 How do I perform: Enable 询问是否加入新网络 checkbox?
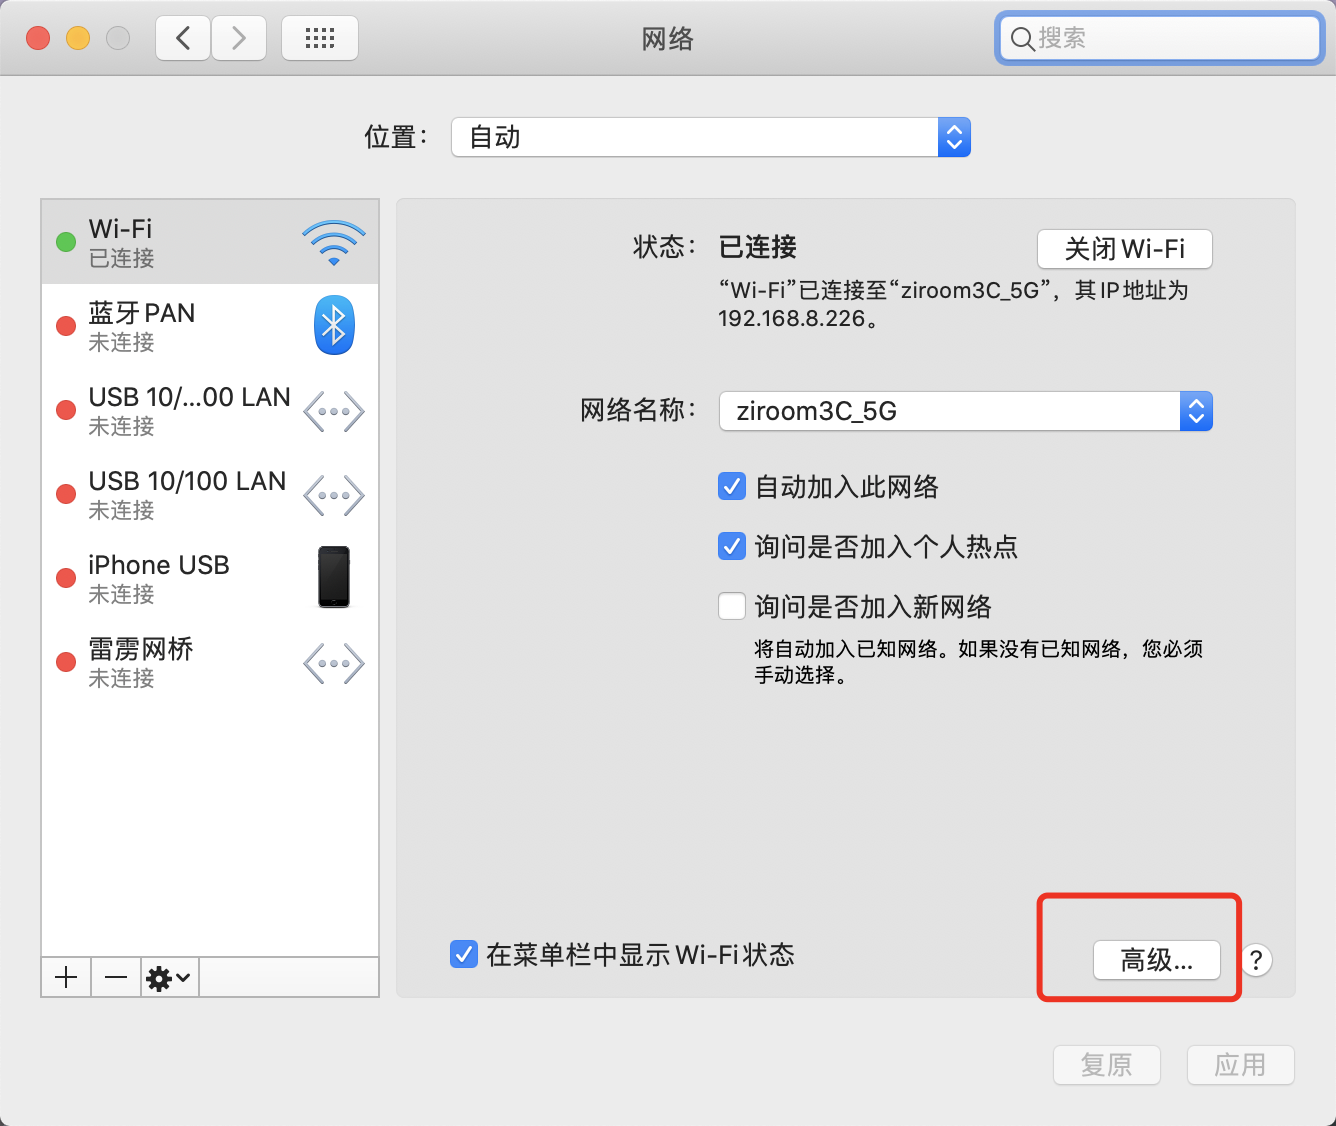tap(732, 607)
